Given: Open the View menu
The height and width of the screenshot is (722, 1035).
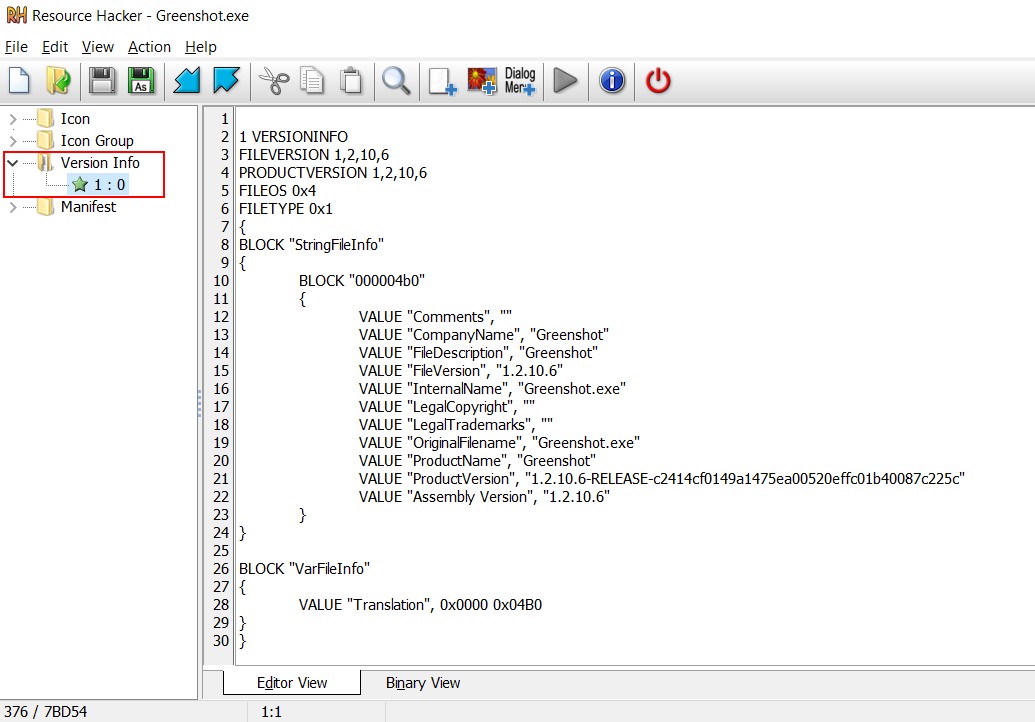Looking at the screenshot, I should coord(98,47).
